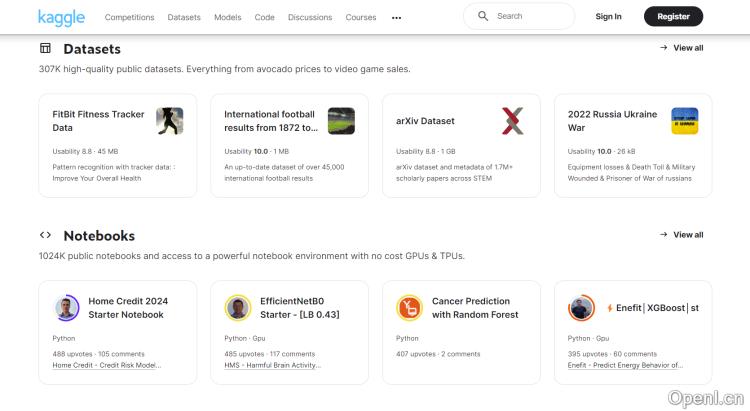This screenshot has width=750, height=411.
Task: Open the three-dots more menu
Action: (x=396, y=17)
